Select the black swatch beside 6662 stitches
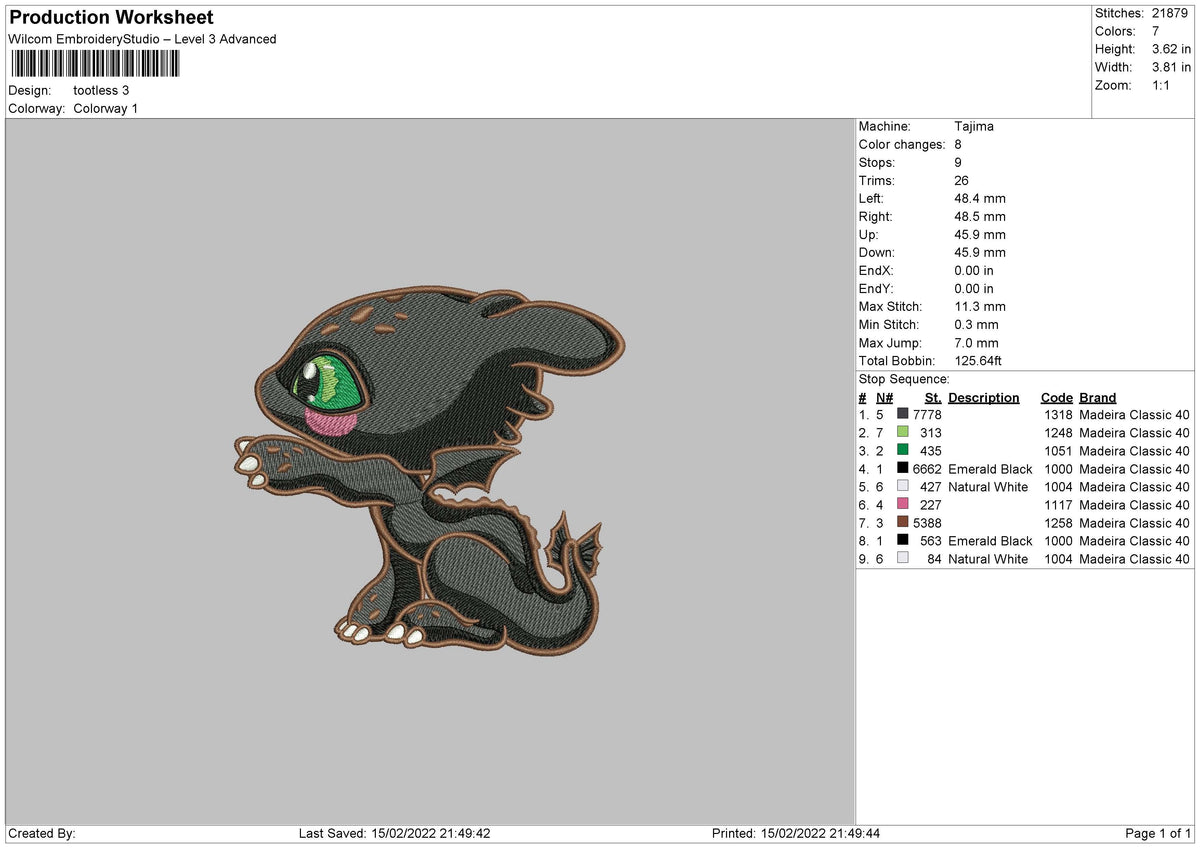 [903, 468]
